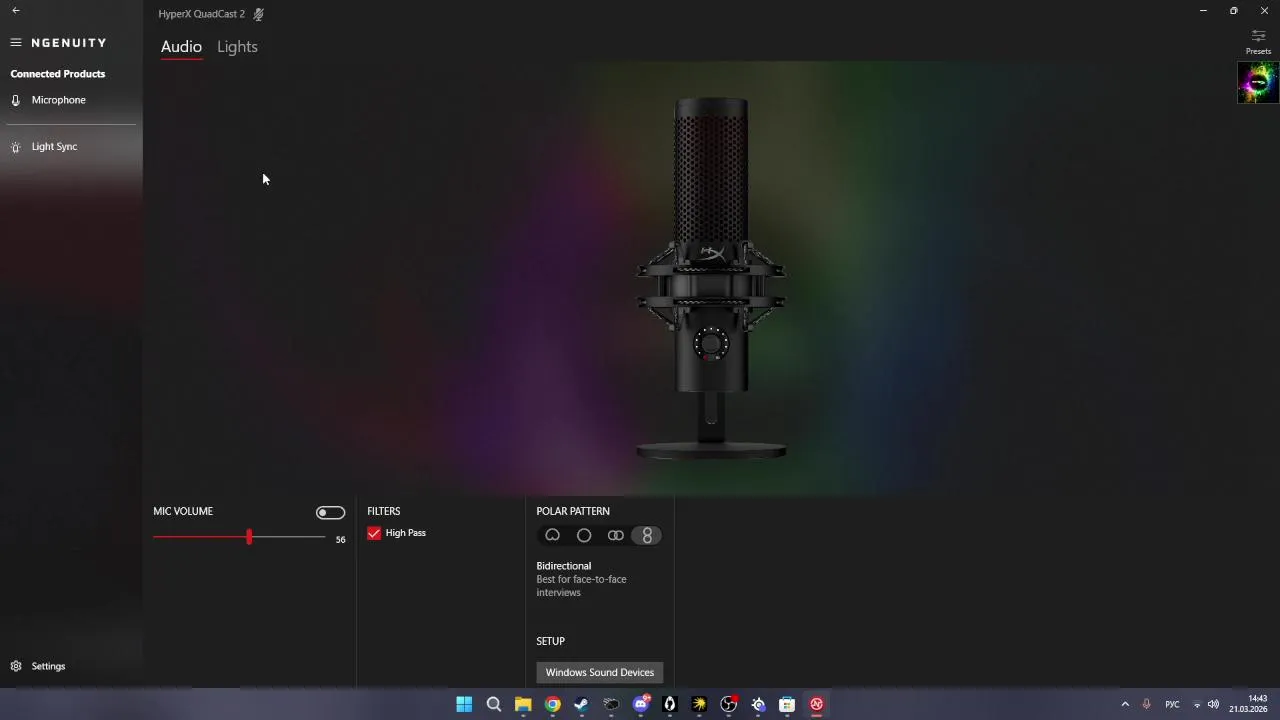Open Discord from the taskbar

641,704
